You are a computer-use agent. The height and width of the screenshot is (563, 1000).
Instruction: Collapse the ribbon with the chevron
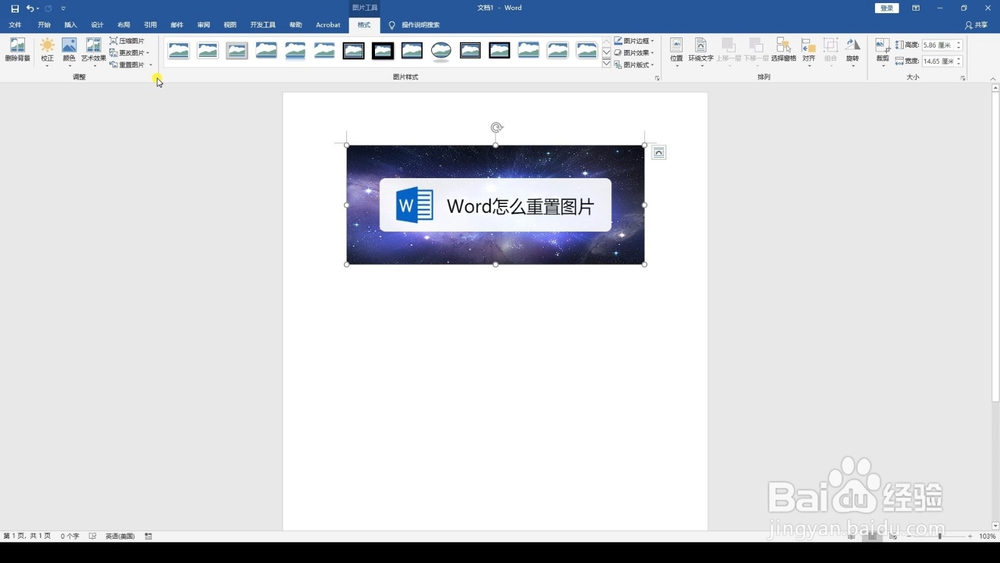tap(993, 78)
